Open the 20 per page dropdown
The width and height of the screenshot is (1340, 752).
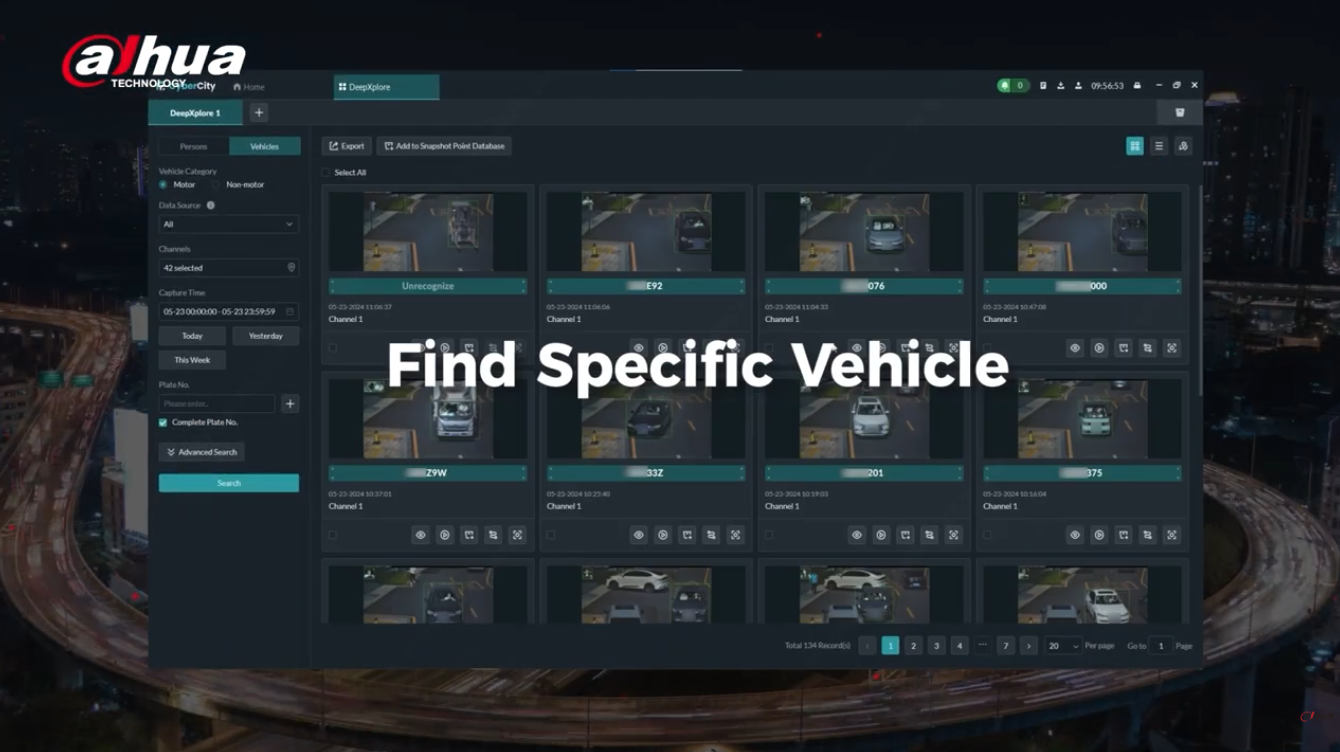point(1062,646)
